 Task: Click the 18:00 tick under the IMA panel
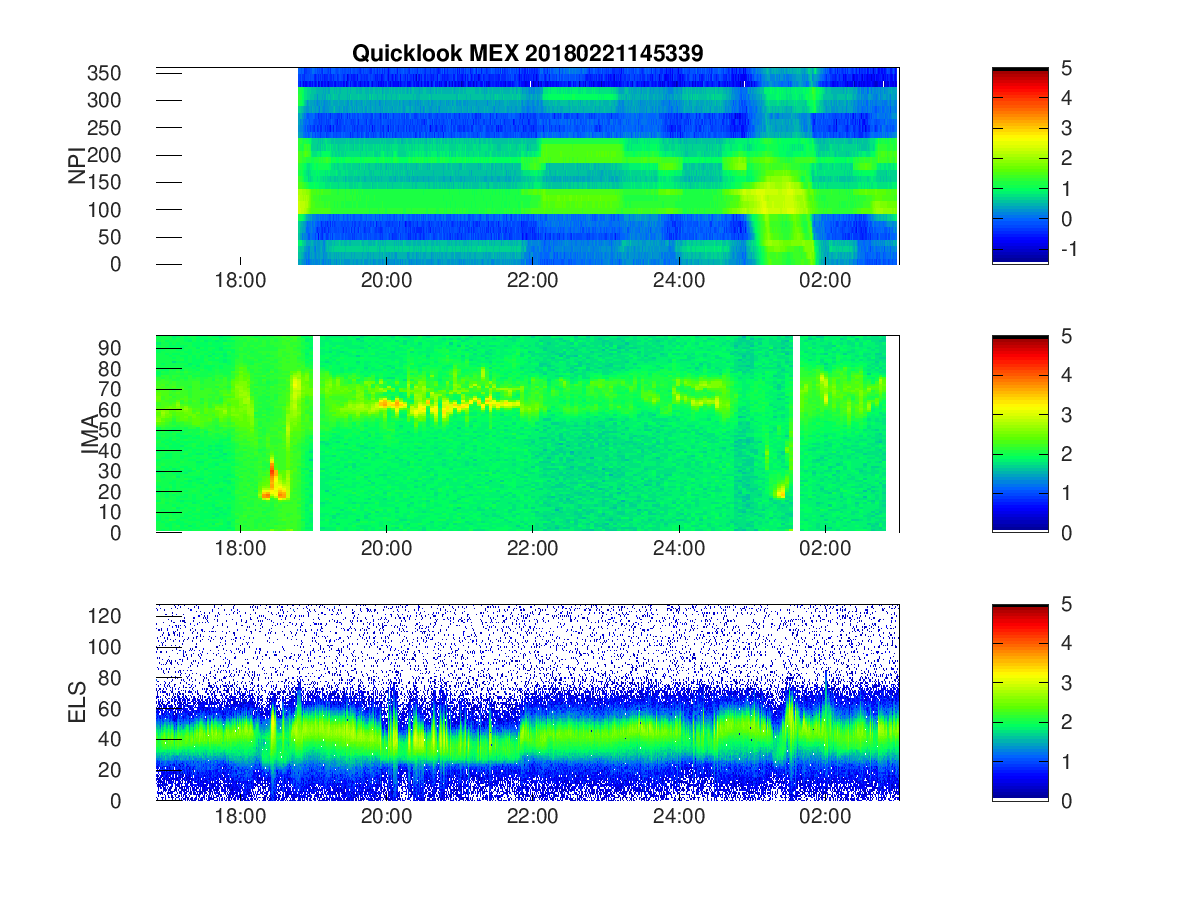click(240, 549)
